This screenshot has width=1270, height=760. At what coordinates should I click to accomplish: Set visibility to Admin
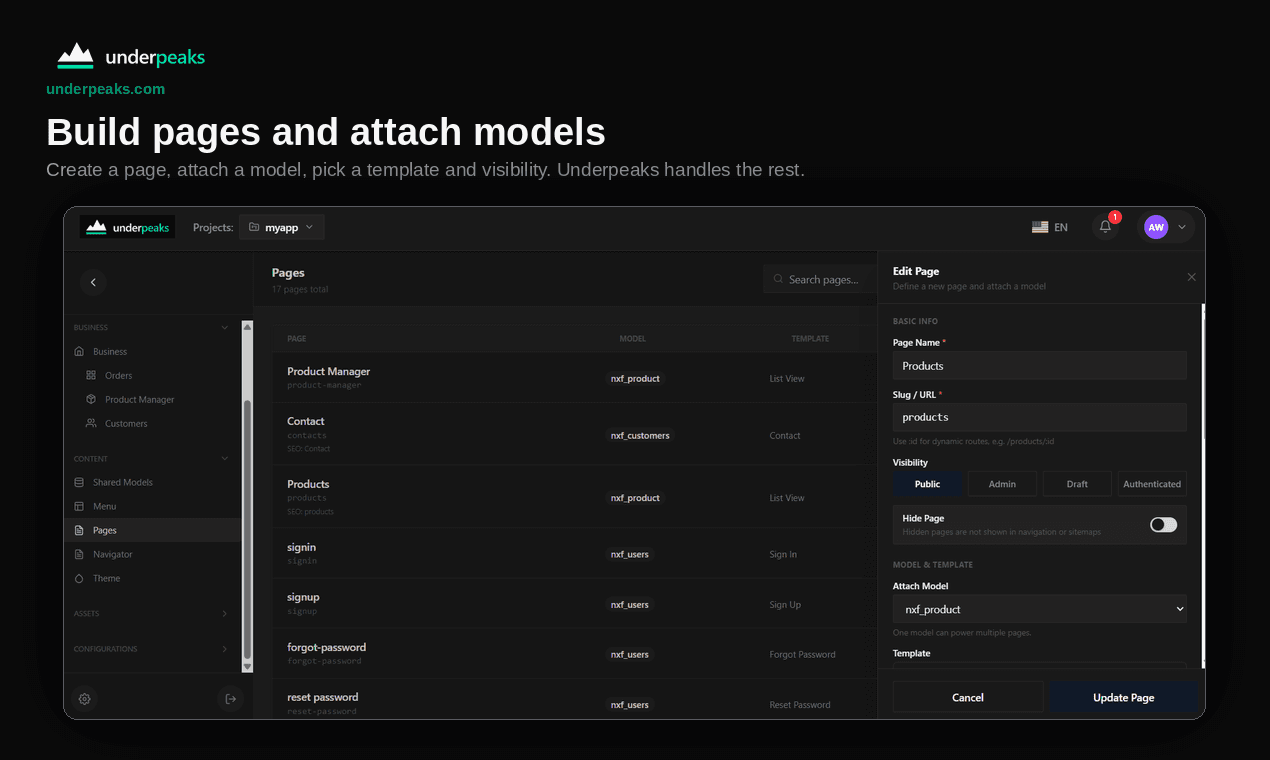point(1002,484)
